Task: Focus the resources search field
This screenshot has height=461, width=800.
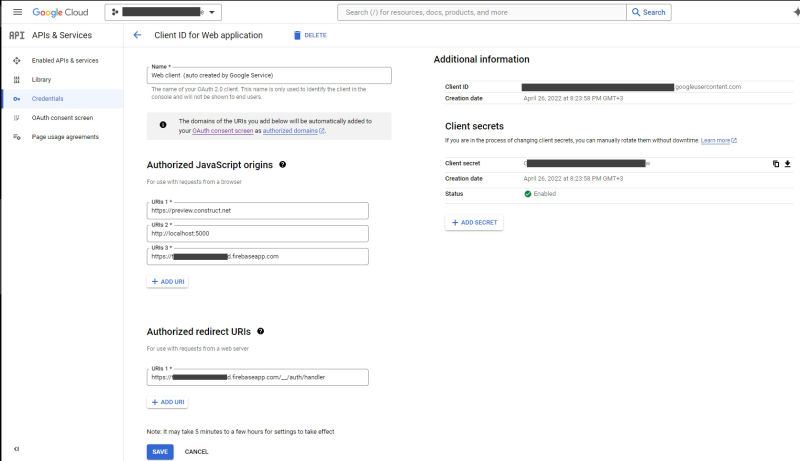Action: [x=482, y=12]
